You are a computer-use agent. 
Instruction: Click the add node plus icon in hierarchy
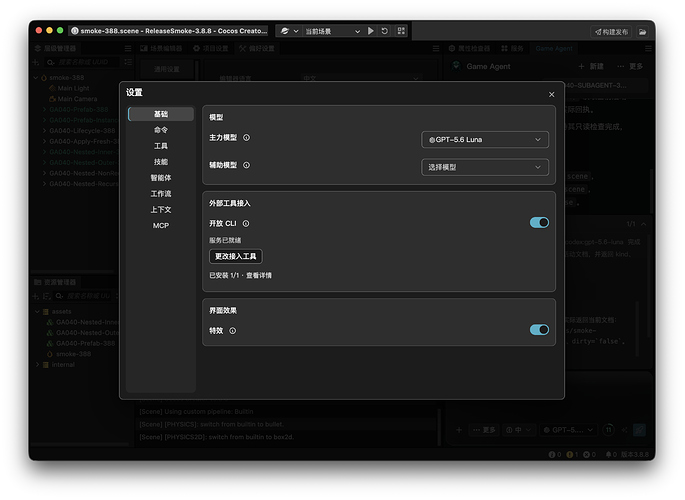(36, 62)
